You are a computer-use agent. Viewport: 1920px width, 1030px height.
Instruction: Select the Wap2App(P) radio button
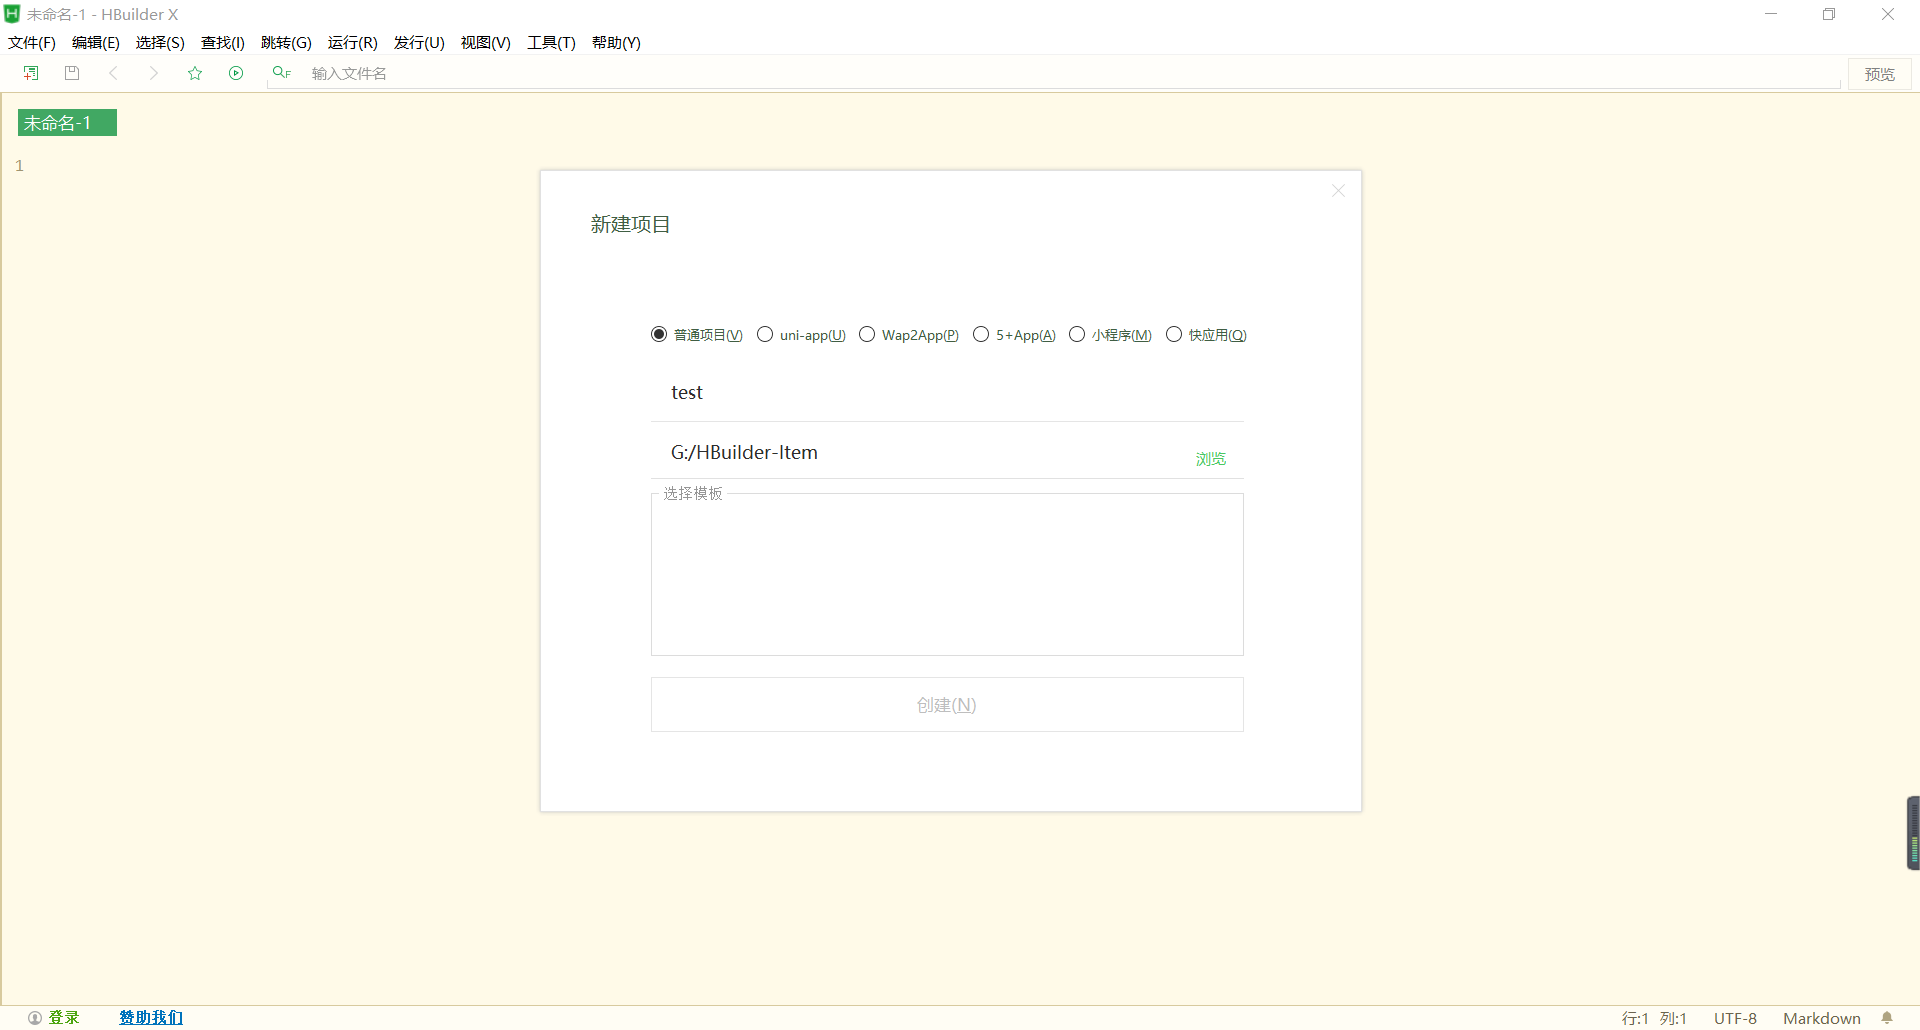[867, 334]
